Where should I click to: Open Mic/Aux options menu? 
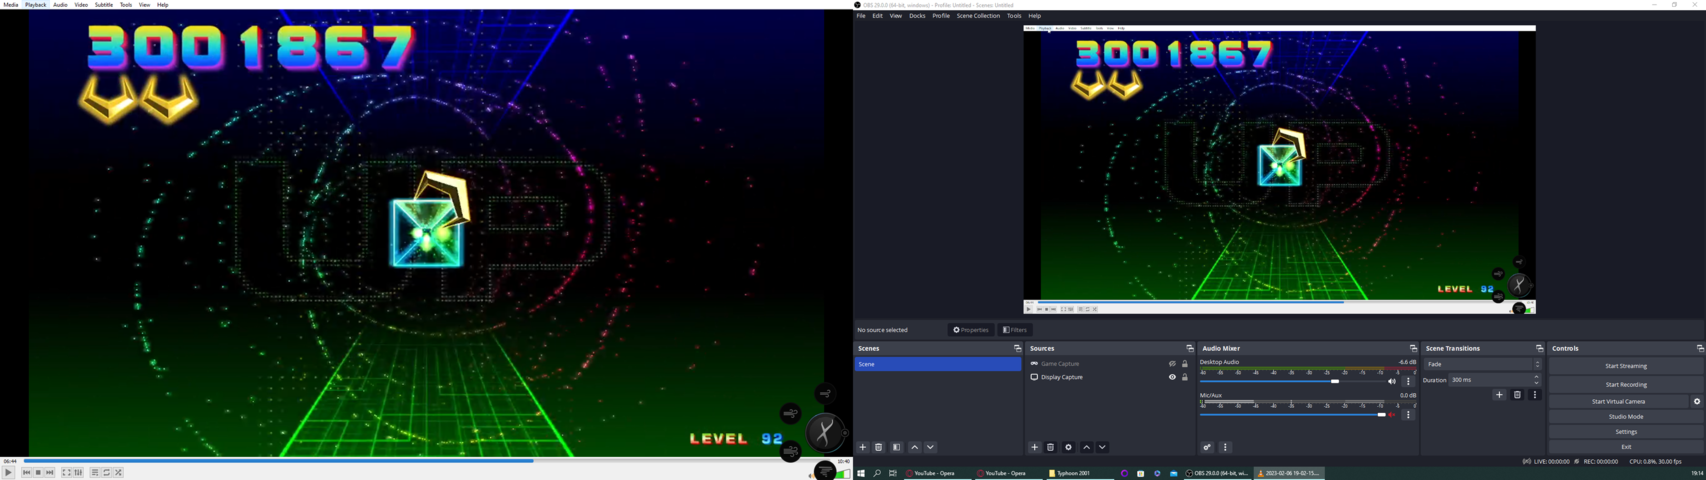[x=1408, y=415]
